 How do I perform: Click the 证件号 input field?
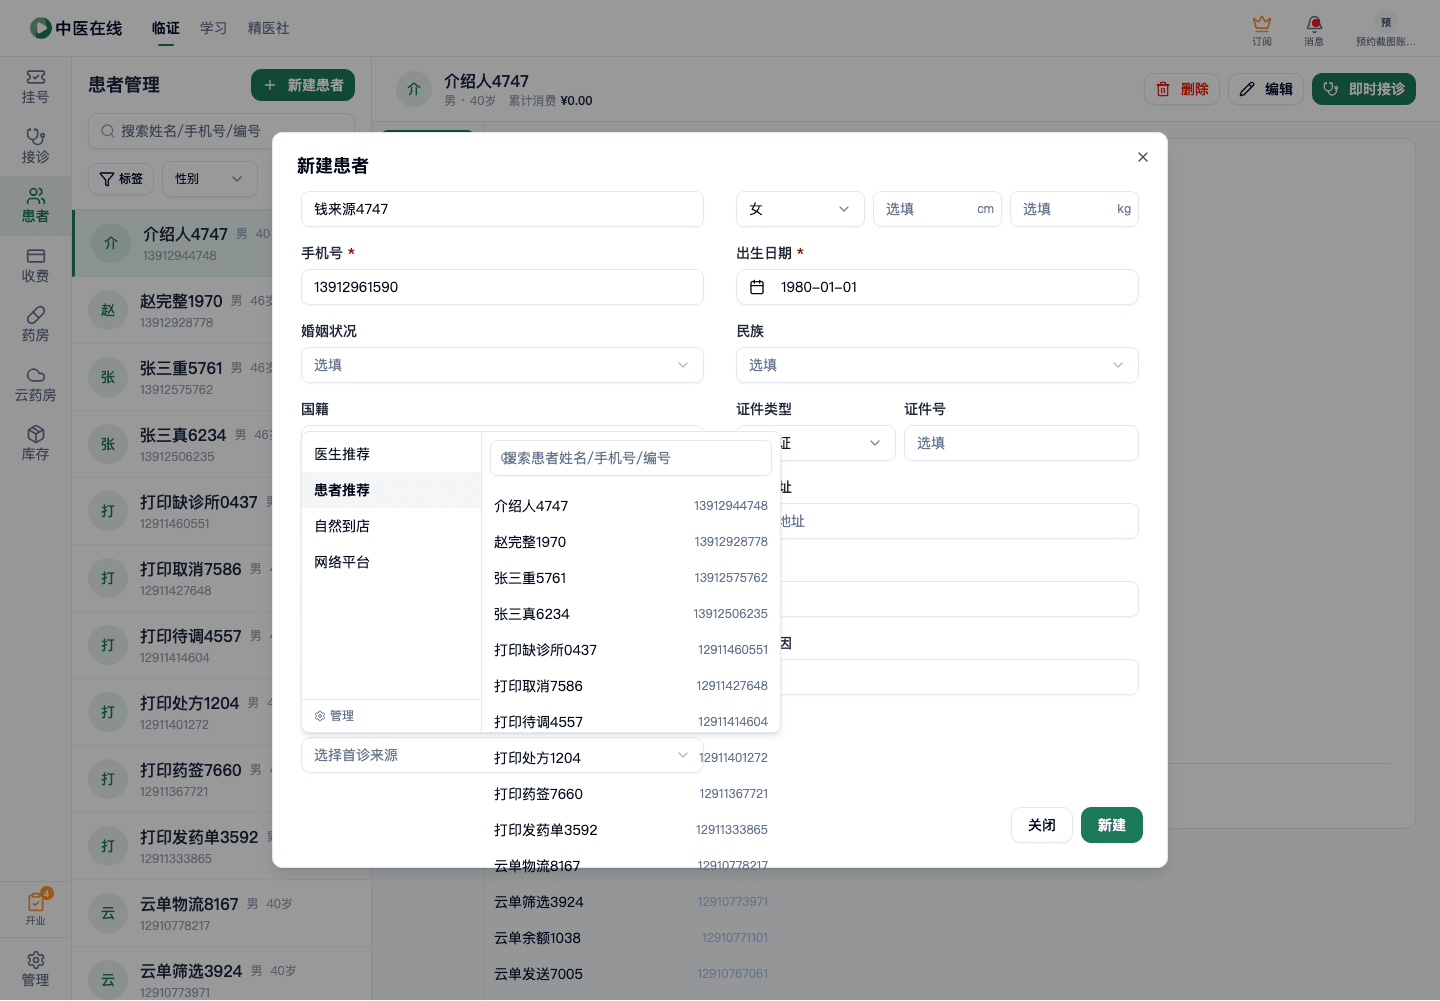point(1021,443)
